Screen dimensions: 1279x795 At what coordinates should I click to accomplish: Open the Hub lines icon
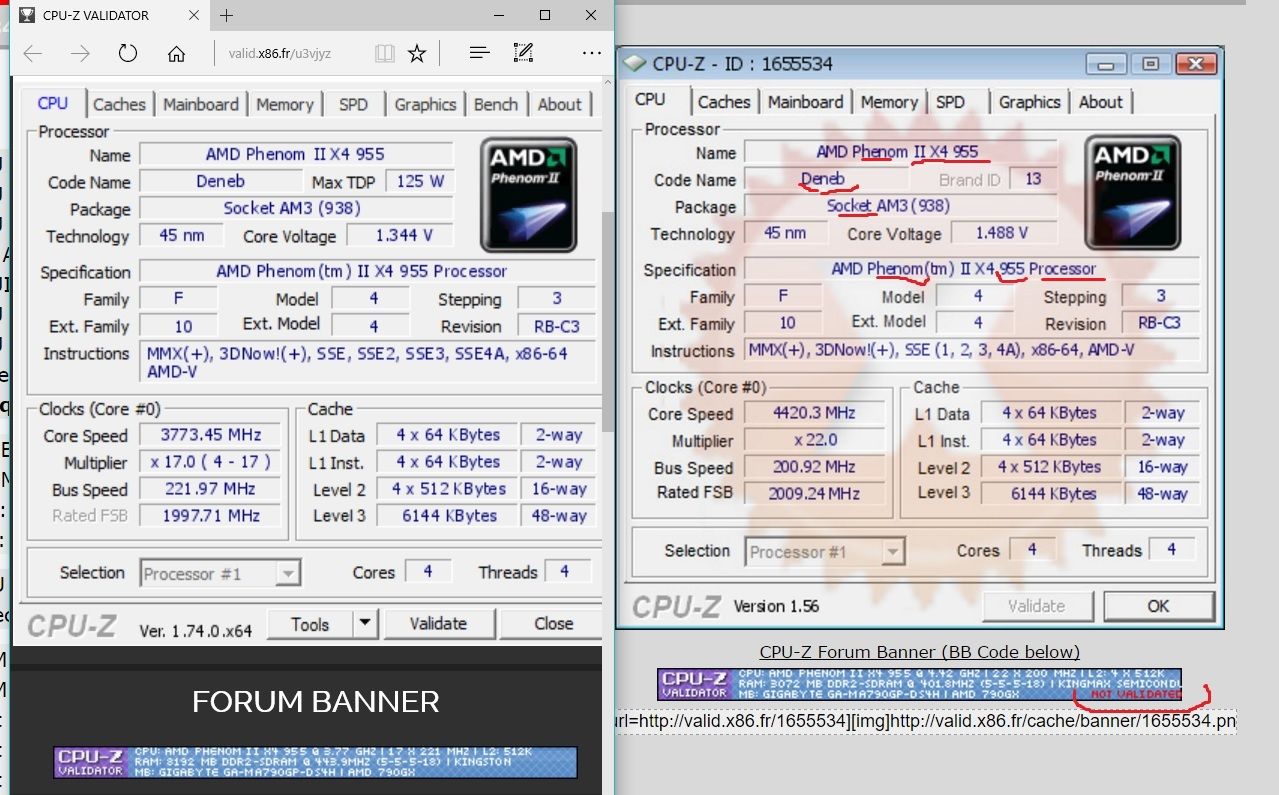click(479, 53)
